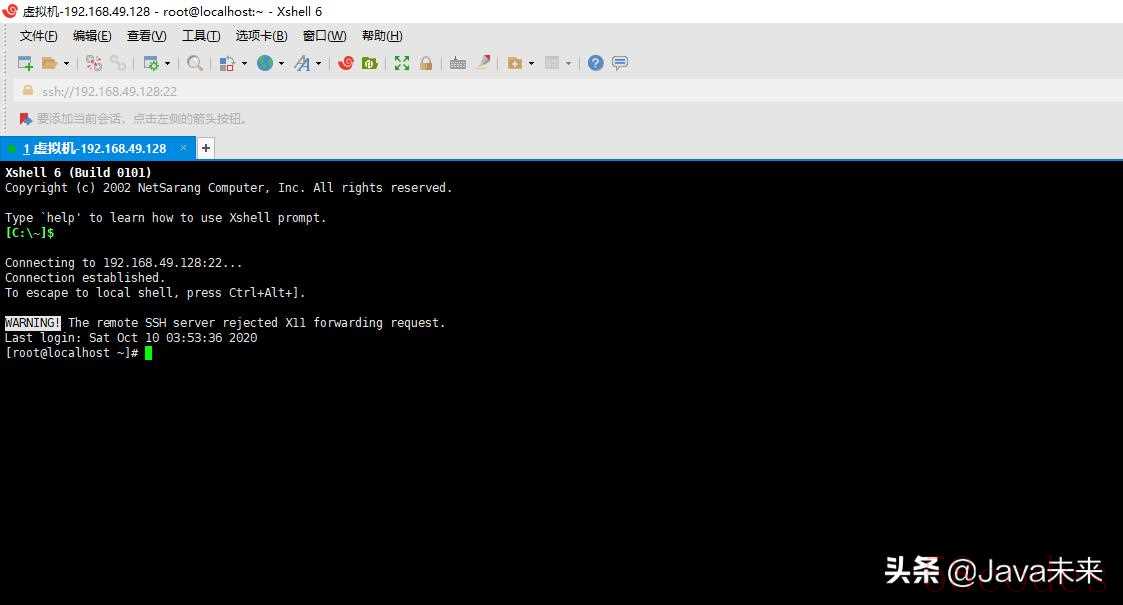Click 'Xshell 6 (Build 0101)' header text

(x=78, y=173)
